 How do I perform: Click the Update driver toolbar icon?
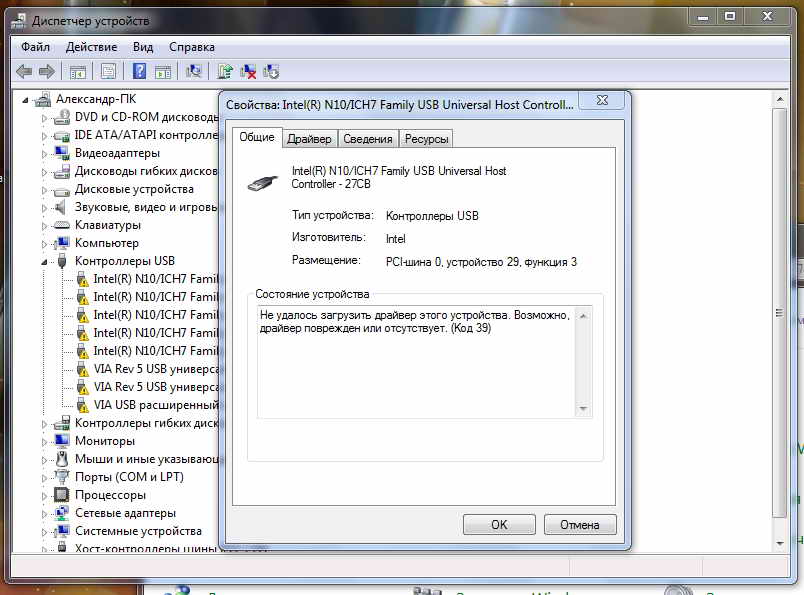pyautogui.click(x=225, y=71)
